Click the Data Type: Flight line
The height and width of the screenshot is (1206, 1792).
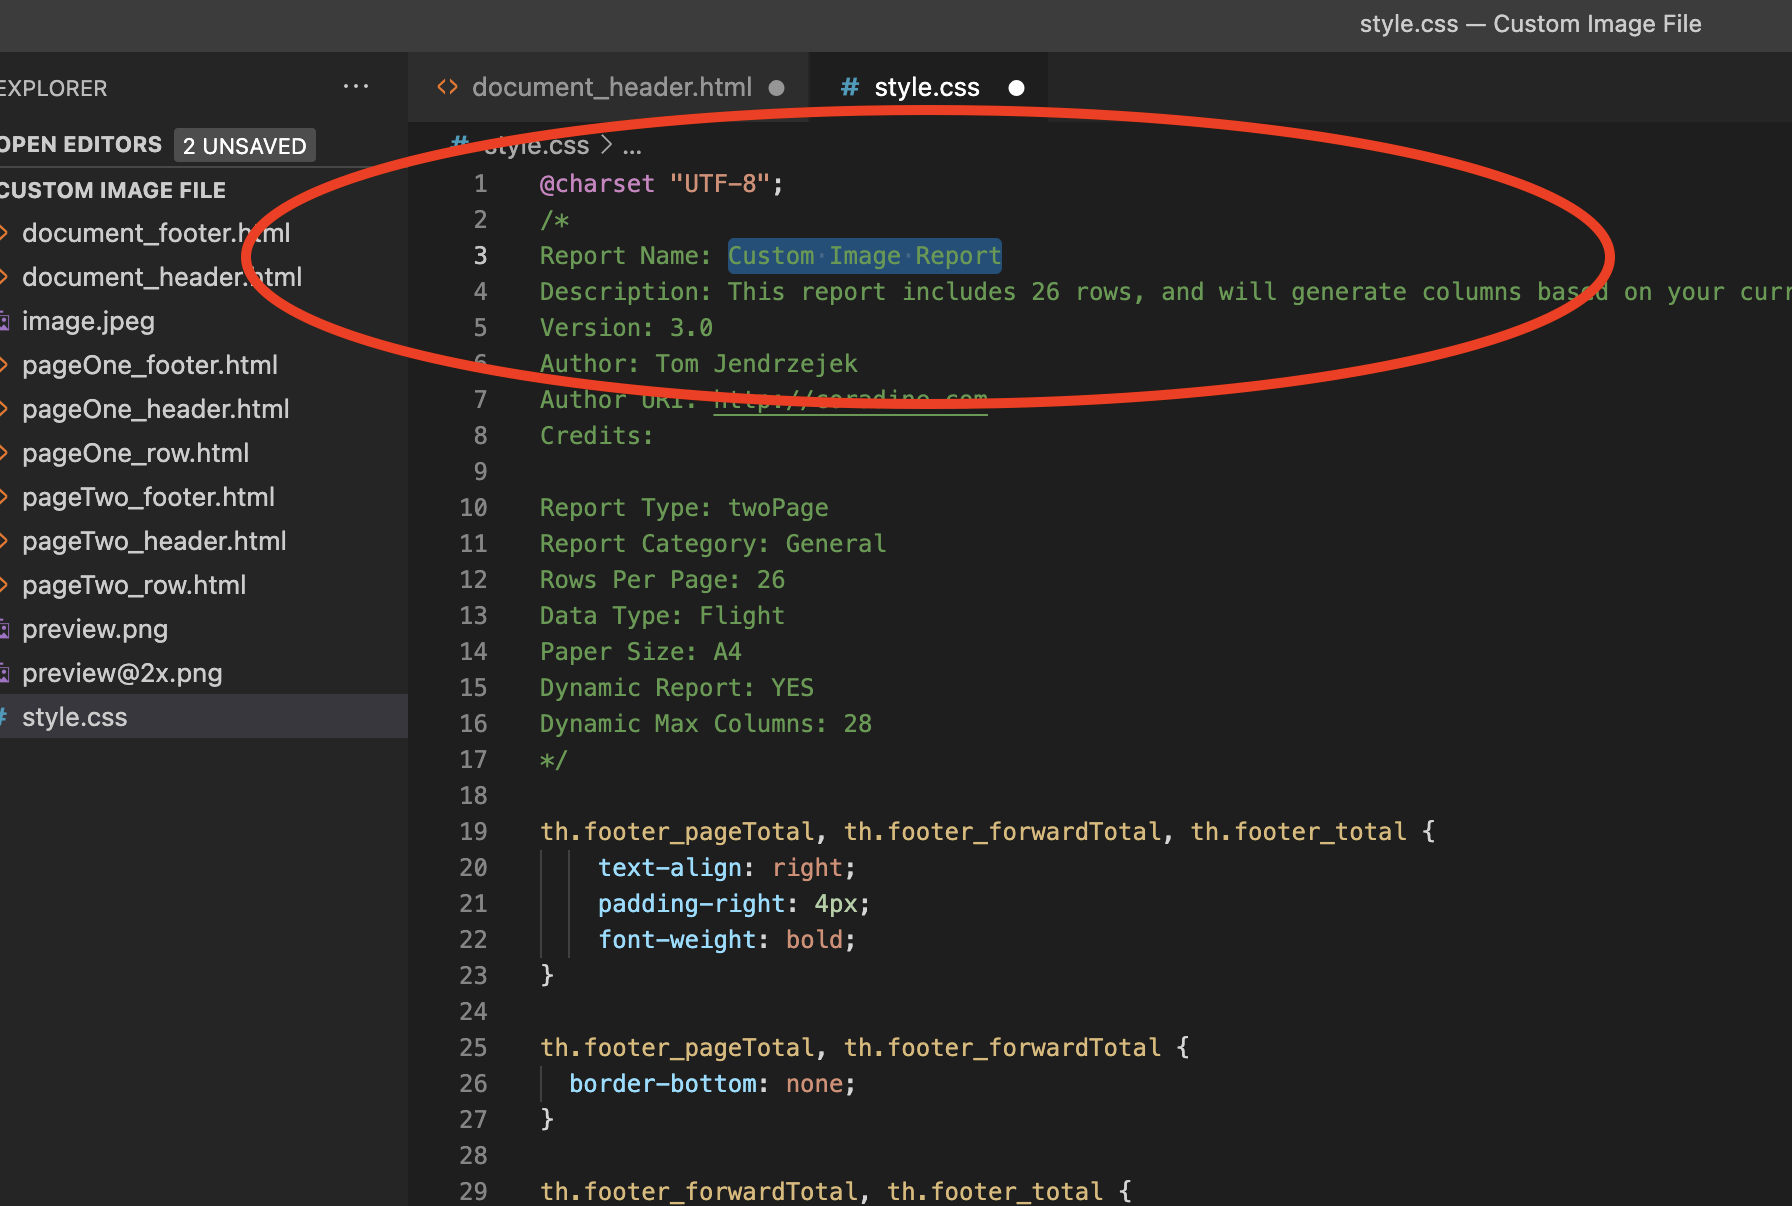(662, 616)
